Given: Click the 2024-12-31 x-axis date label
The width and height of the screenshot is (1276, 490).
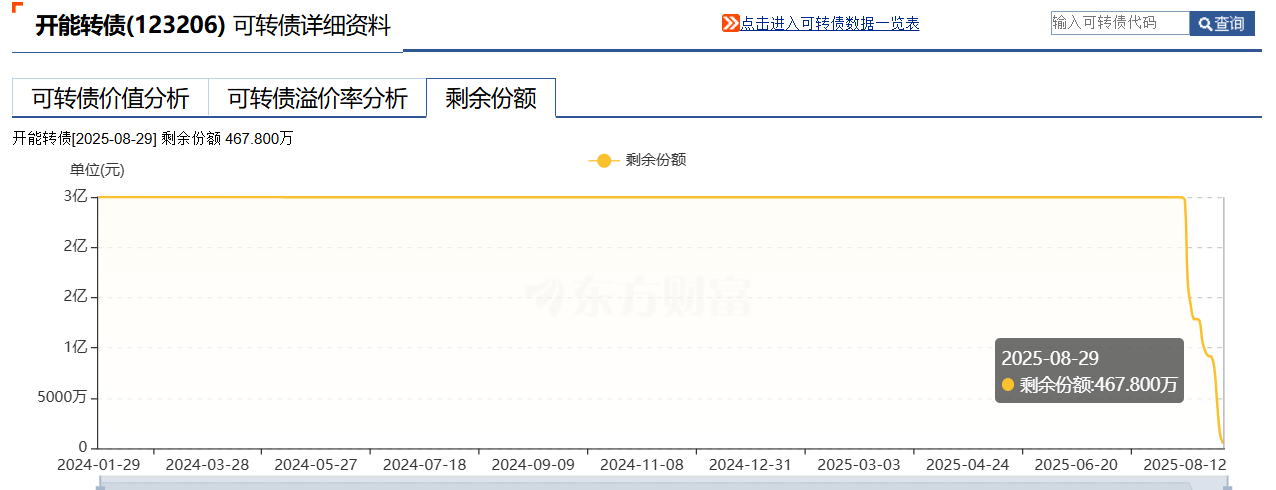Looking at the screenshot, I should click(x=750, y=465).
